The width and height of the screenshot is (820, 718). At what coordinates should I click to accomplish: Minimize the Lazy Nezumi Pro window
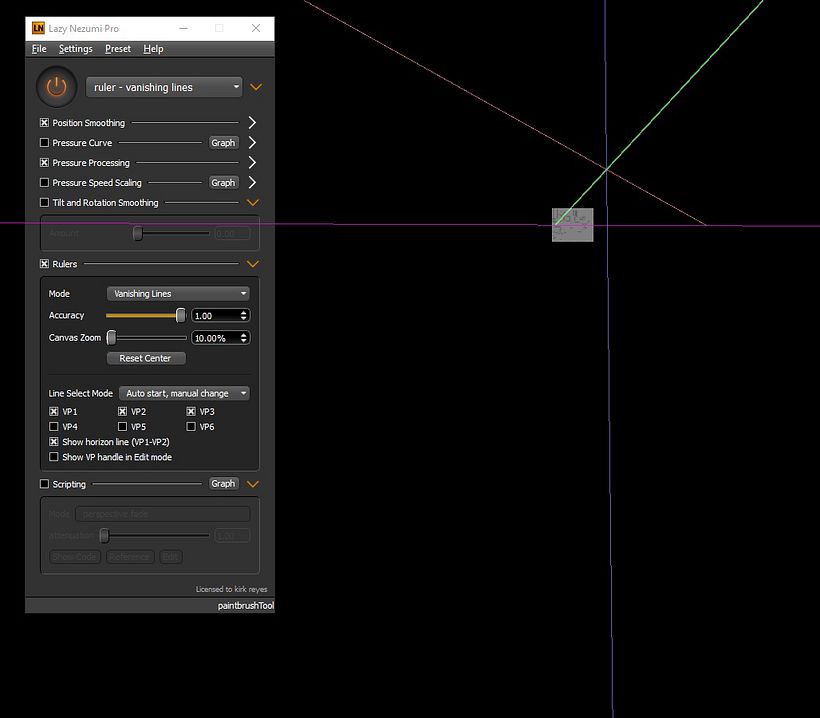point(184,28)
